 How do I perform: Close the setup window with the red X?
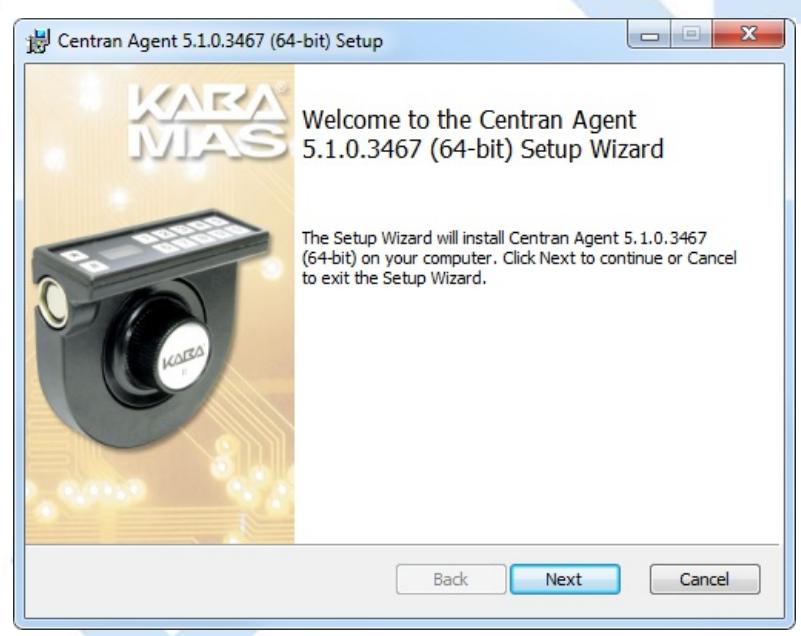click(748, 34)
